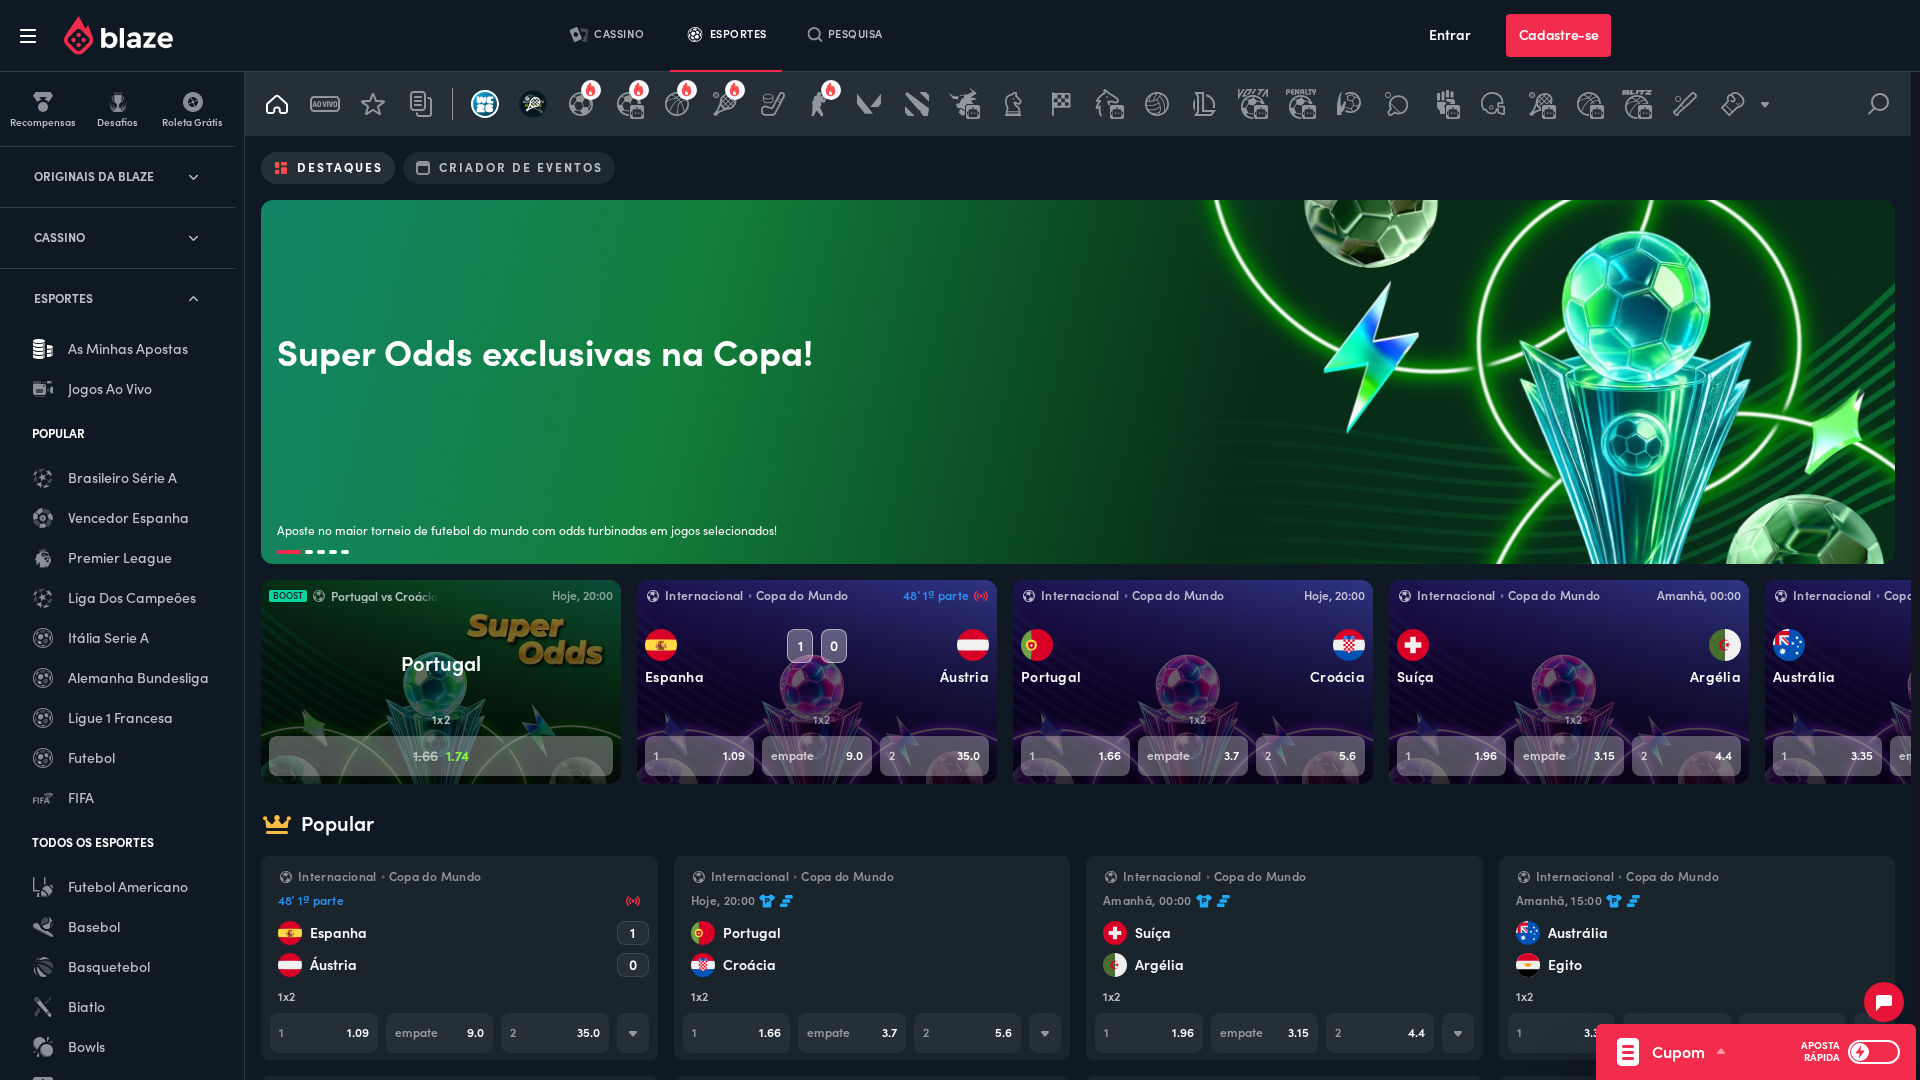The image size is (1920, 1080).
Task: Open Desafios challenges icon
Action: click(118, 109)
